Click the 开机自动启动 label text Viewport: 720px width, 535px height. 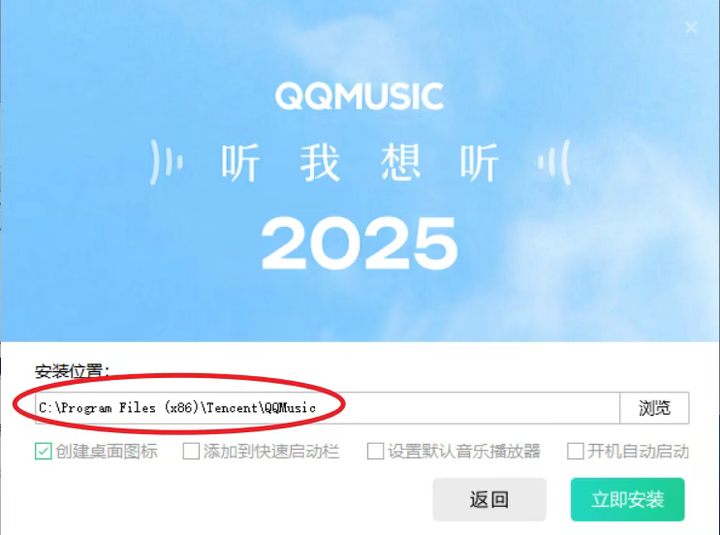638,451
